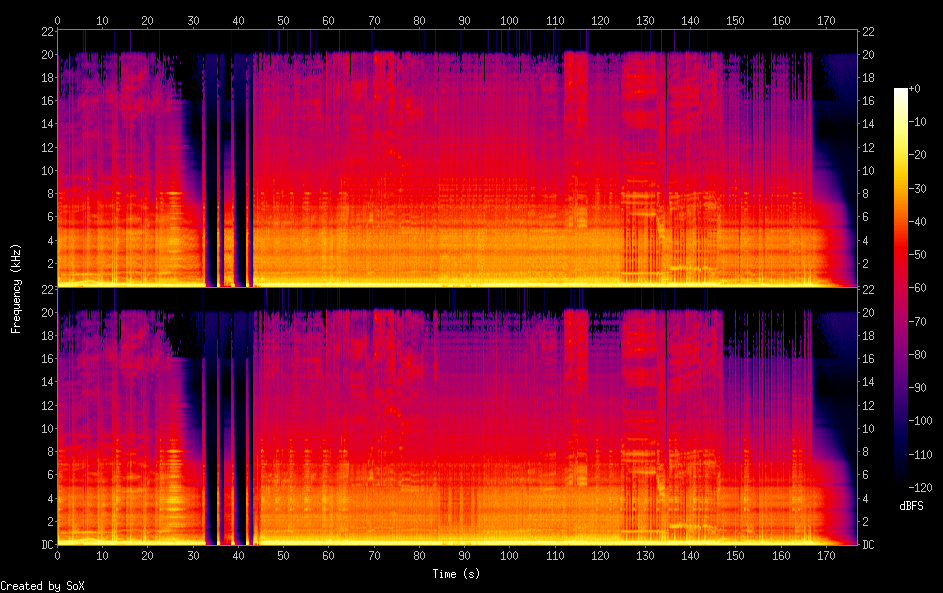Screen dimensions: 943x593
Task: Click the "Created by SoX" caption
Action: point(42,586)
